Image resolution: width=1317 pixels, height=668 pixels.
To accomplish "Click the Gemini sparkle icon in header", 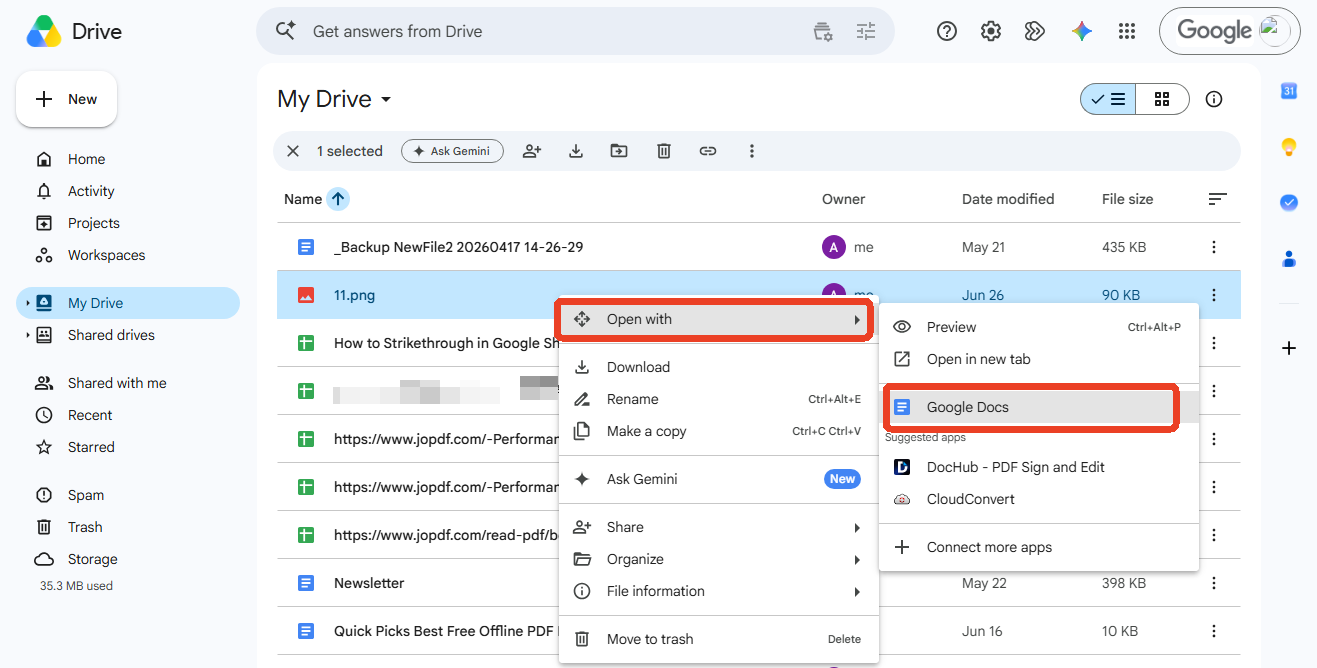I will coord(1081,31).
